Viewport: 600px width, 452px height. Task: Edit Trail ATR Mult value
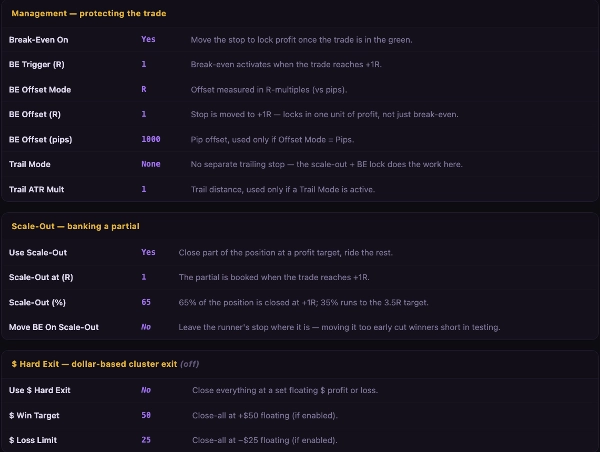pyautogui.click(x=144, y=189)
